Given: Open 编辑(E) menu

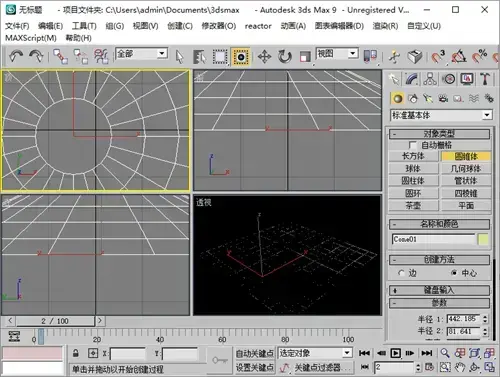Looking at the screenshot, I should click(x=50, y=26).
